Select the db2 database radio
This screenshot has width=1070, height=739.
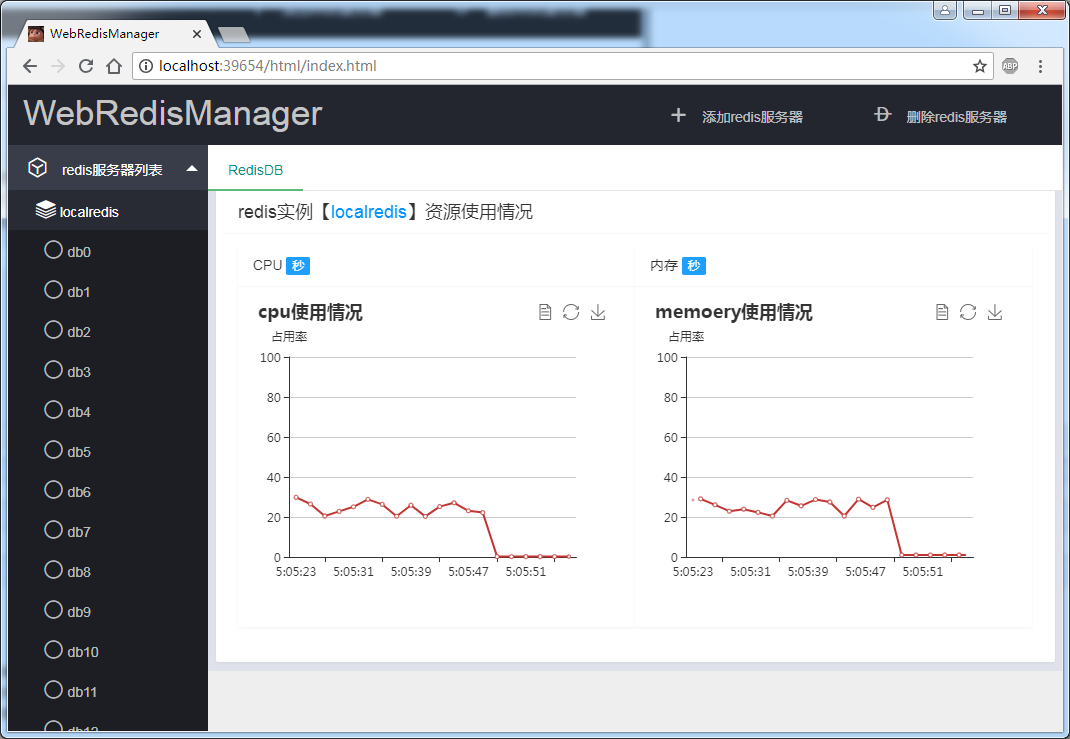(53, 330)
